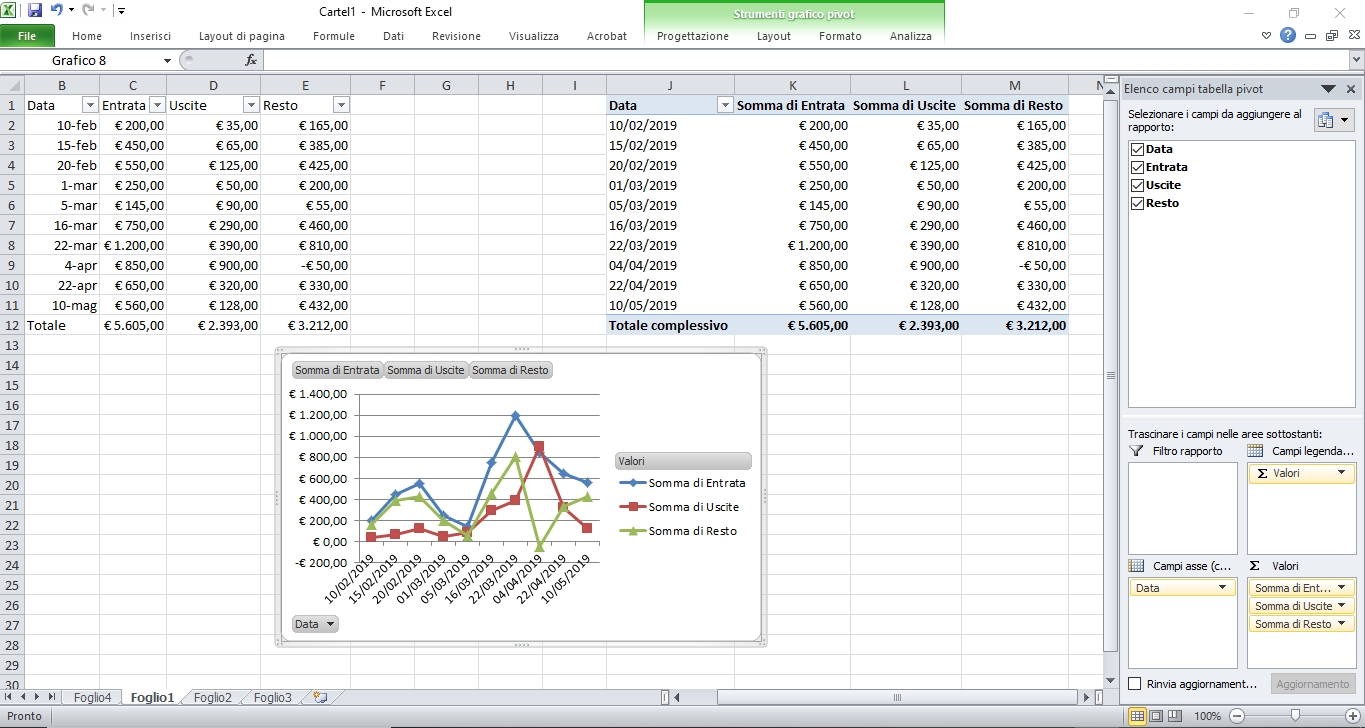
Task: Open the Microsoft Excel help icon
Action: pos(1288,36)
